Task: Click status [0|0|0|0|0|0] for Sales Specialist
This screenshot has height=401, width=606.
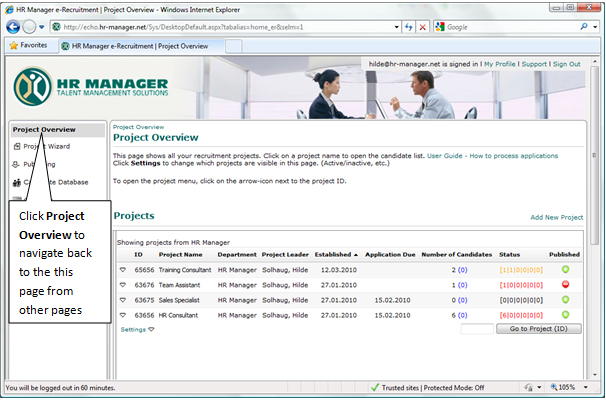Action: coord(521,300)
